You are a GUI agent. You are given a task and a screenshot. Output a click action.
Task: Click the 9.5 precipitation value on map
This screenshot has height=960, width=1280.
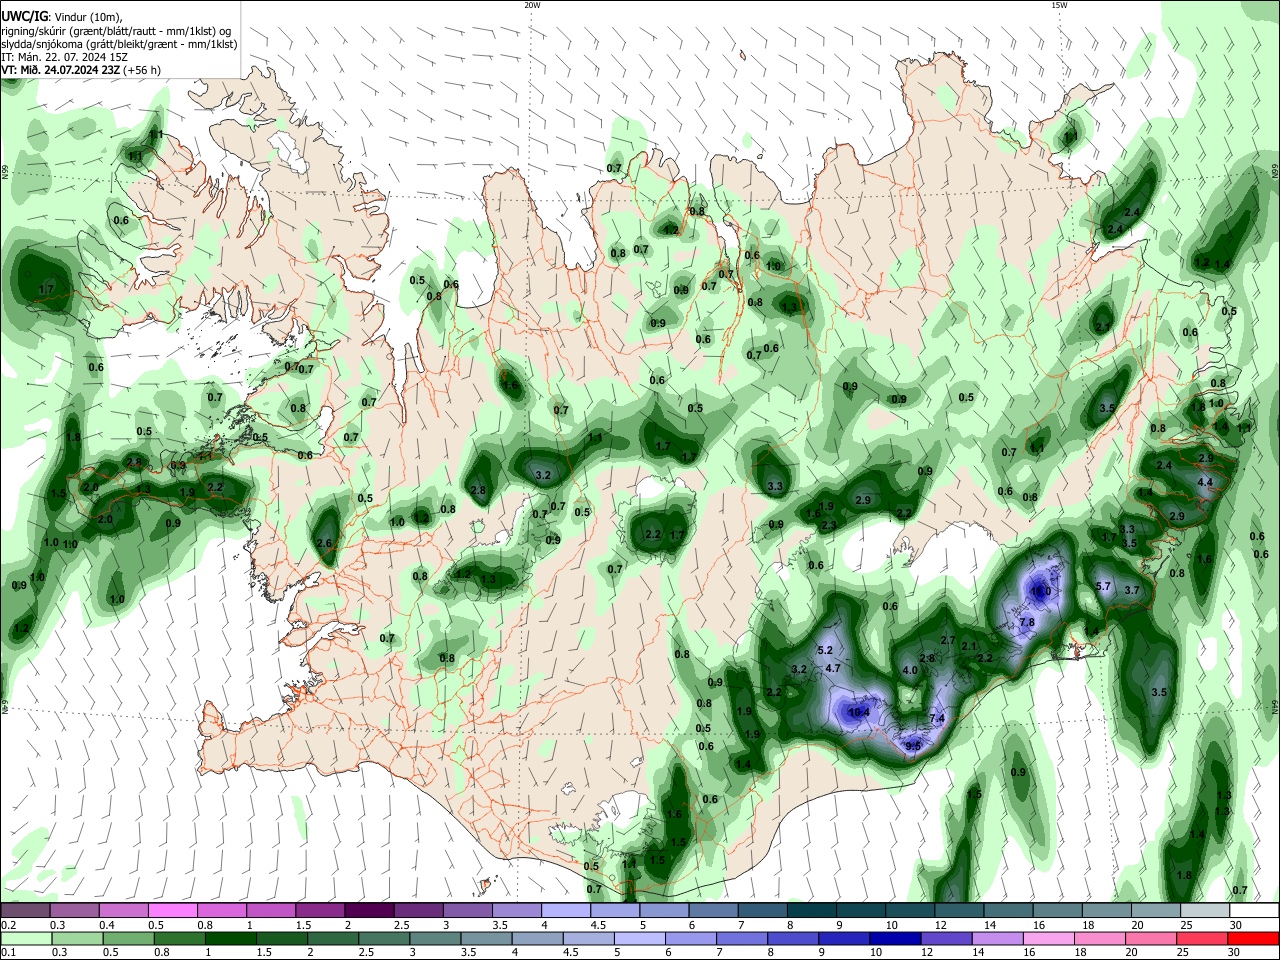(x=913, y=746)
